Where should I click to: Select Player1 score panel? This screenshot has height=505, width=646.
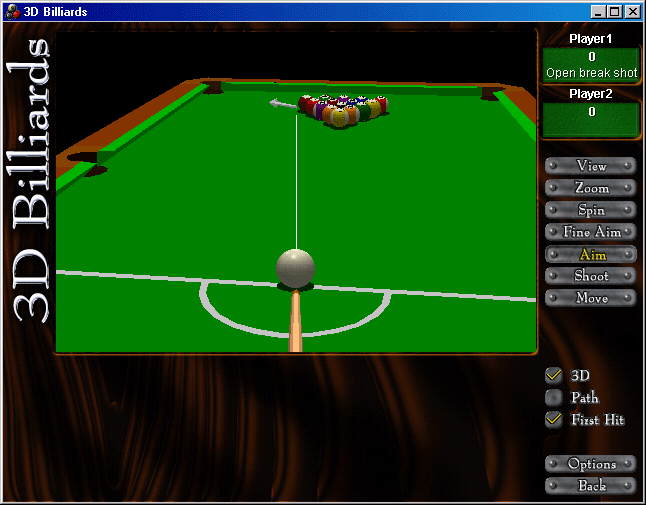[x=591, y=65]
